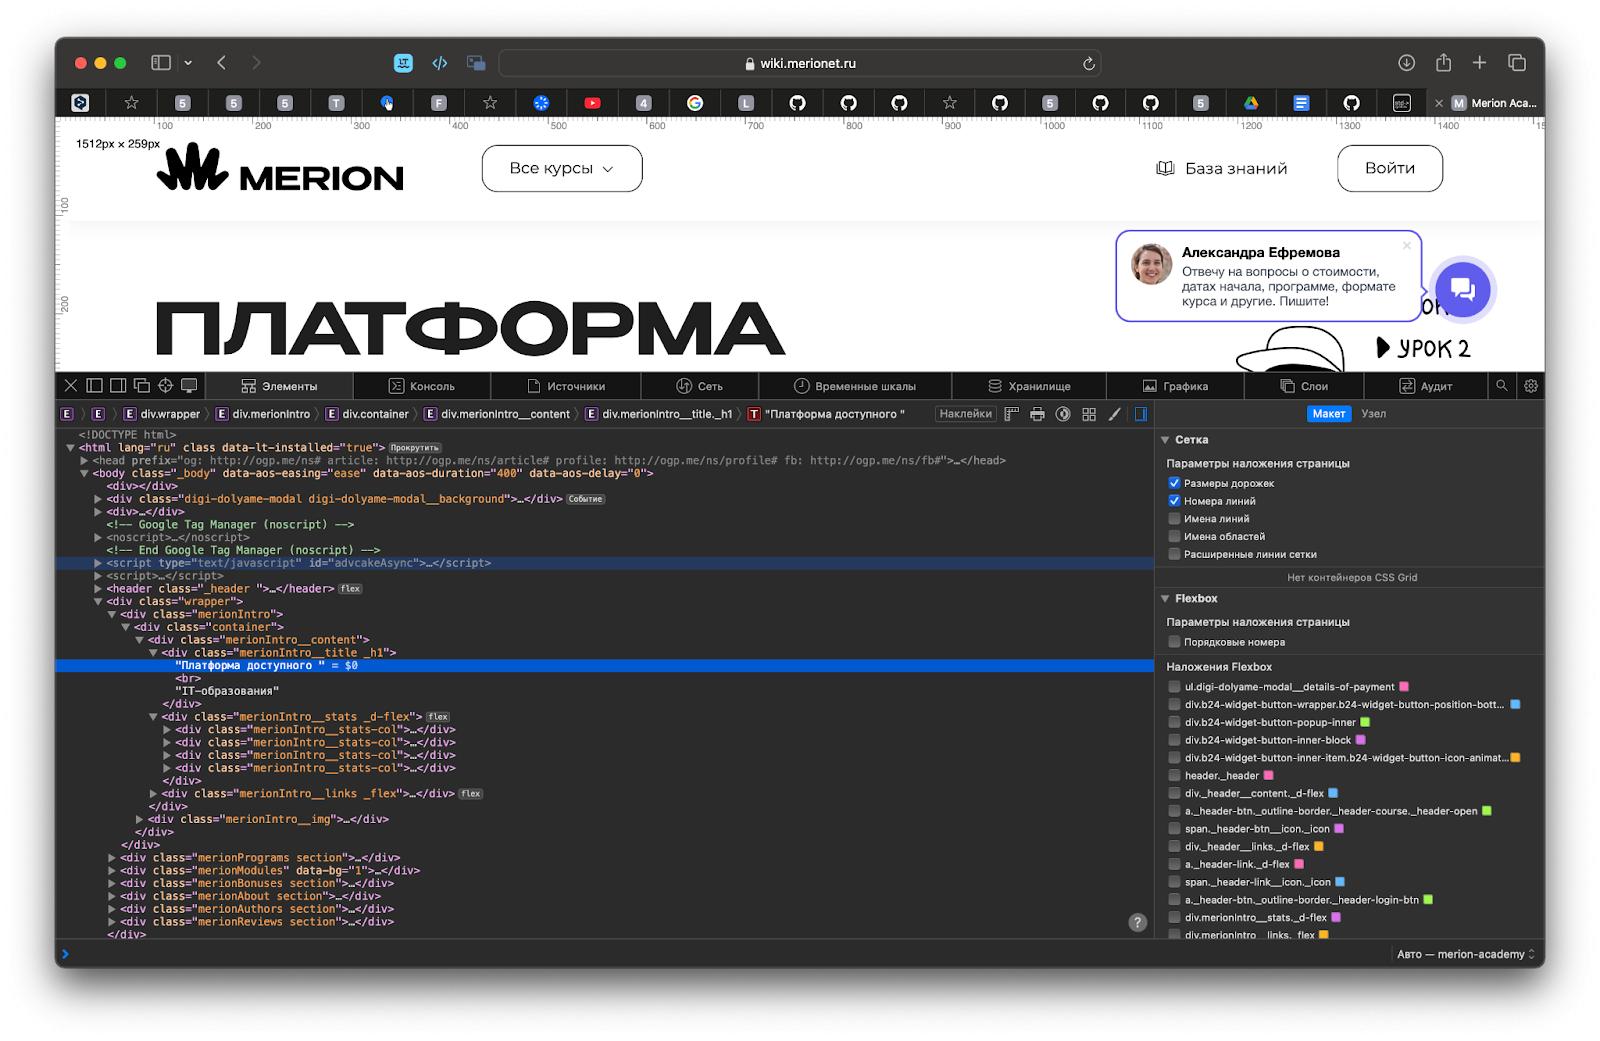Viewport: 1600px width, 1041px height.
Task: Switch to the Узел sidebar tab
Action: tap(1373, 414)
